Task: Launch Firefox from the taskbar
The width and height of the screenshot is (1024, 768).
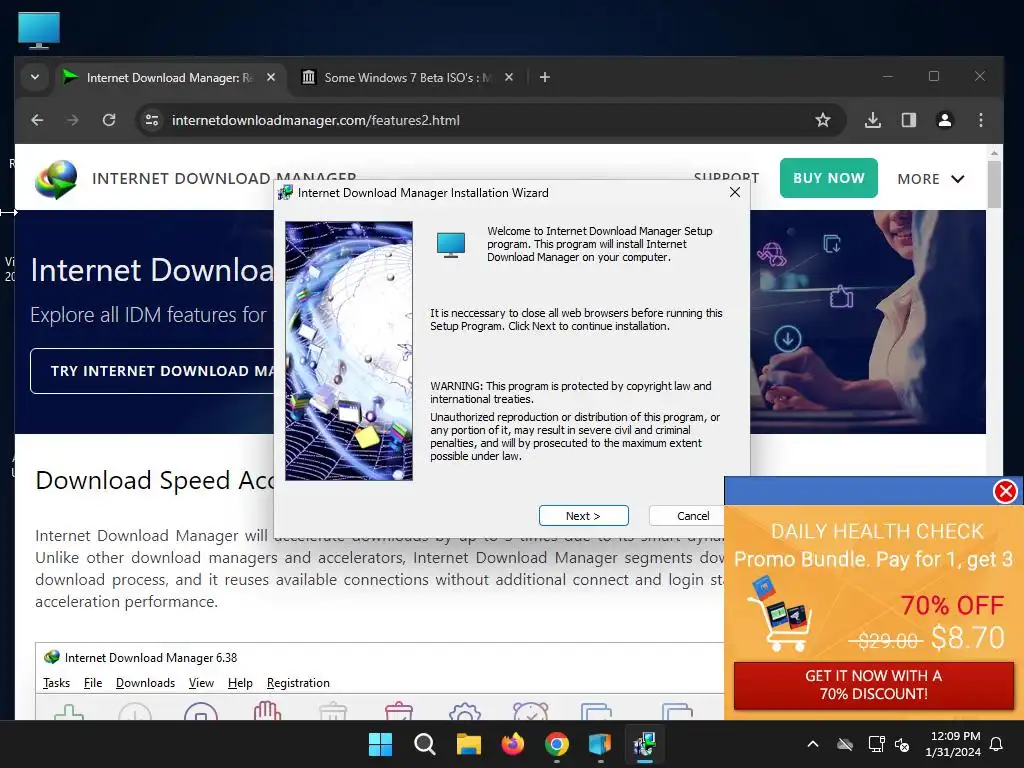Action: [513, 744]
